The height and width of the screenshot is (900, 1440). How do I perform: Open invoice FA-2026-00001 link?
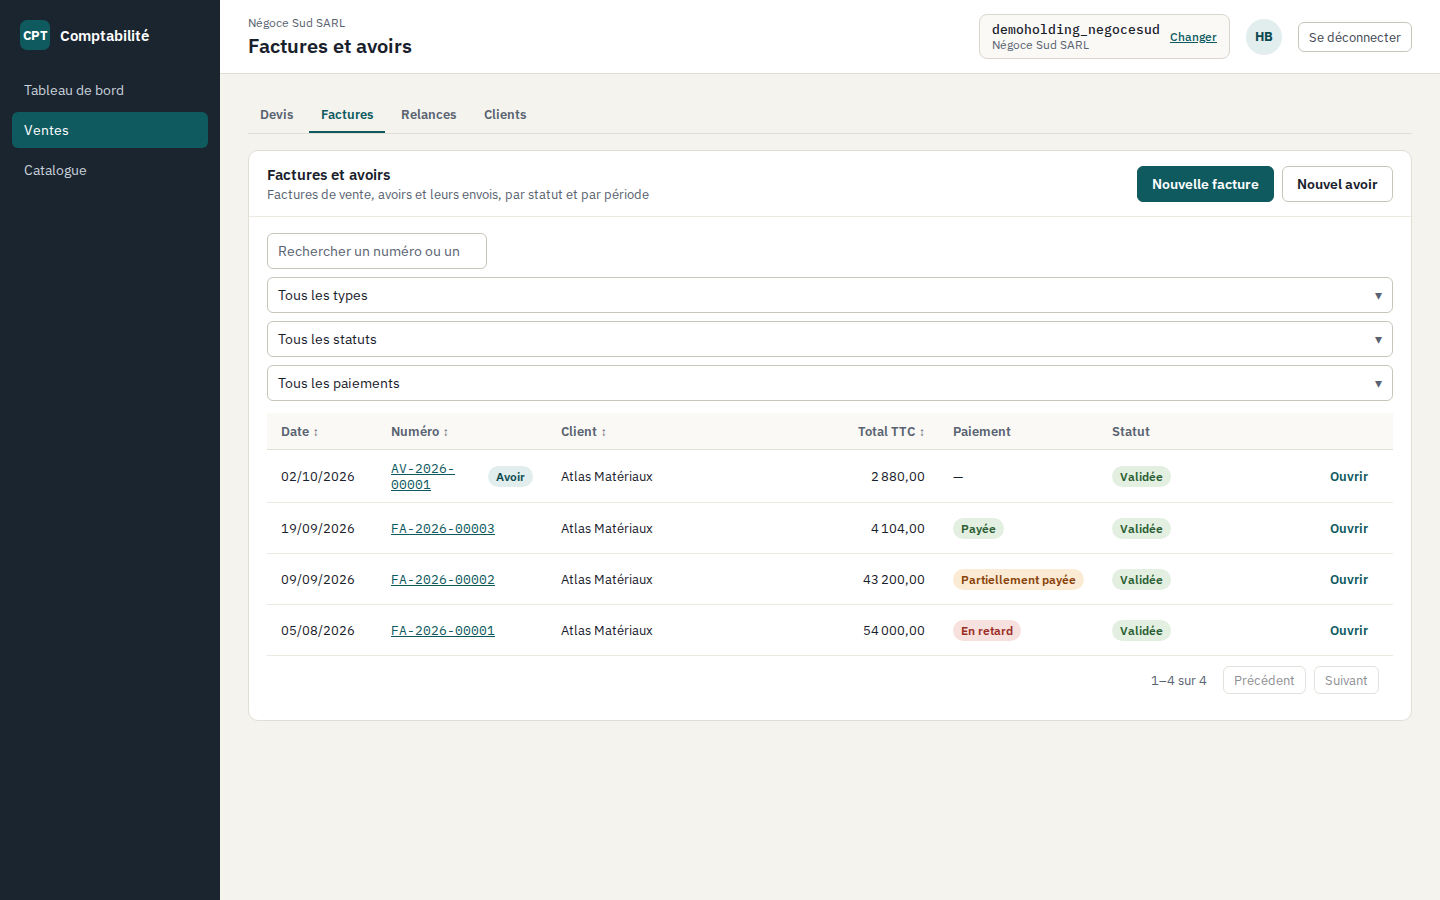click(x=443, y=631)
